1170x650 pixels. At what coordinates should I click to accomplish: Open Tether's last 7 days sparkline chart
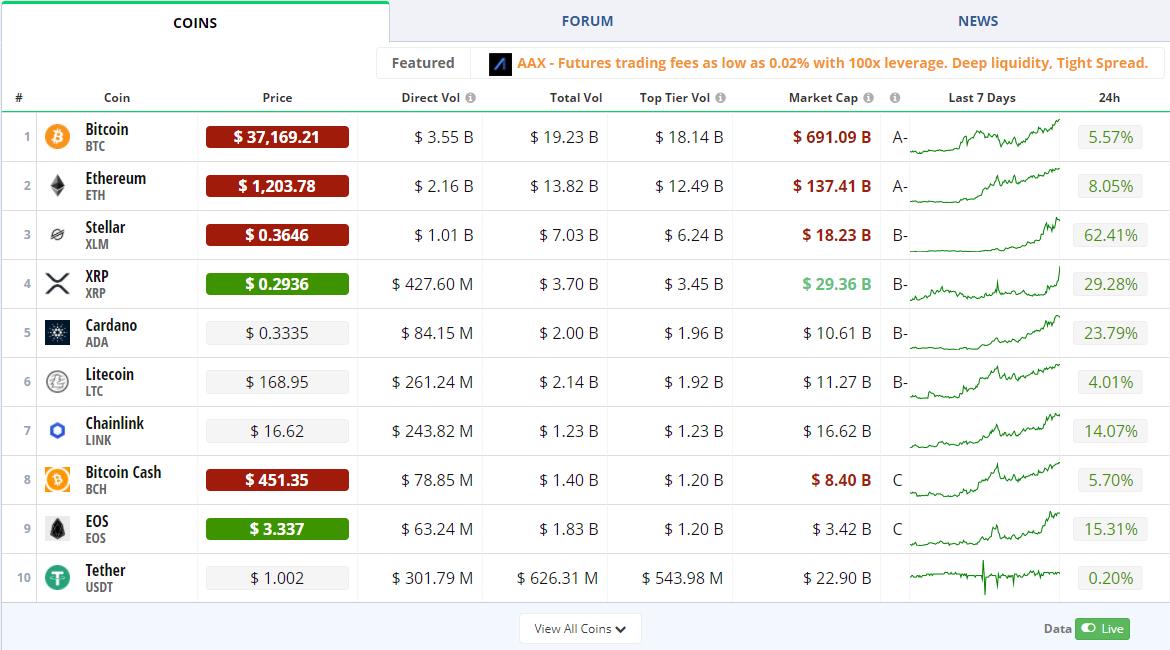pyautogui.click(x=984, y=578)
